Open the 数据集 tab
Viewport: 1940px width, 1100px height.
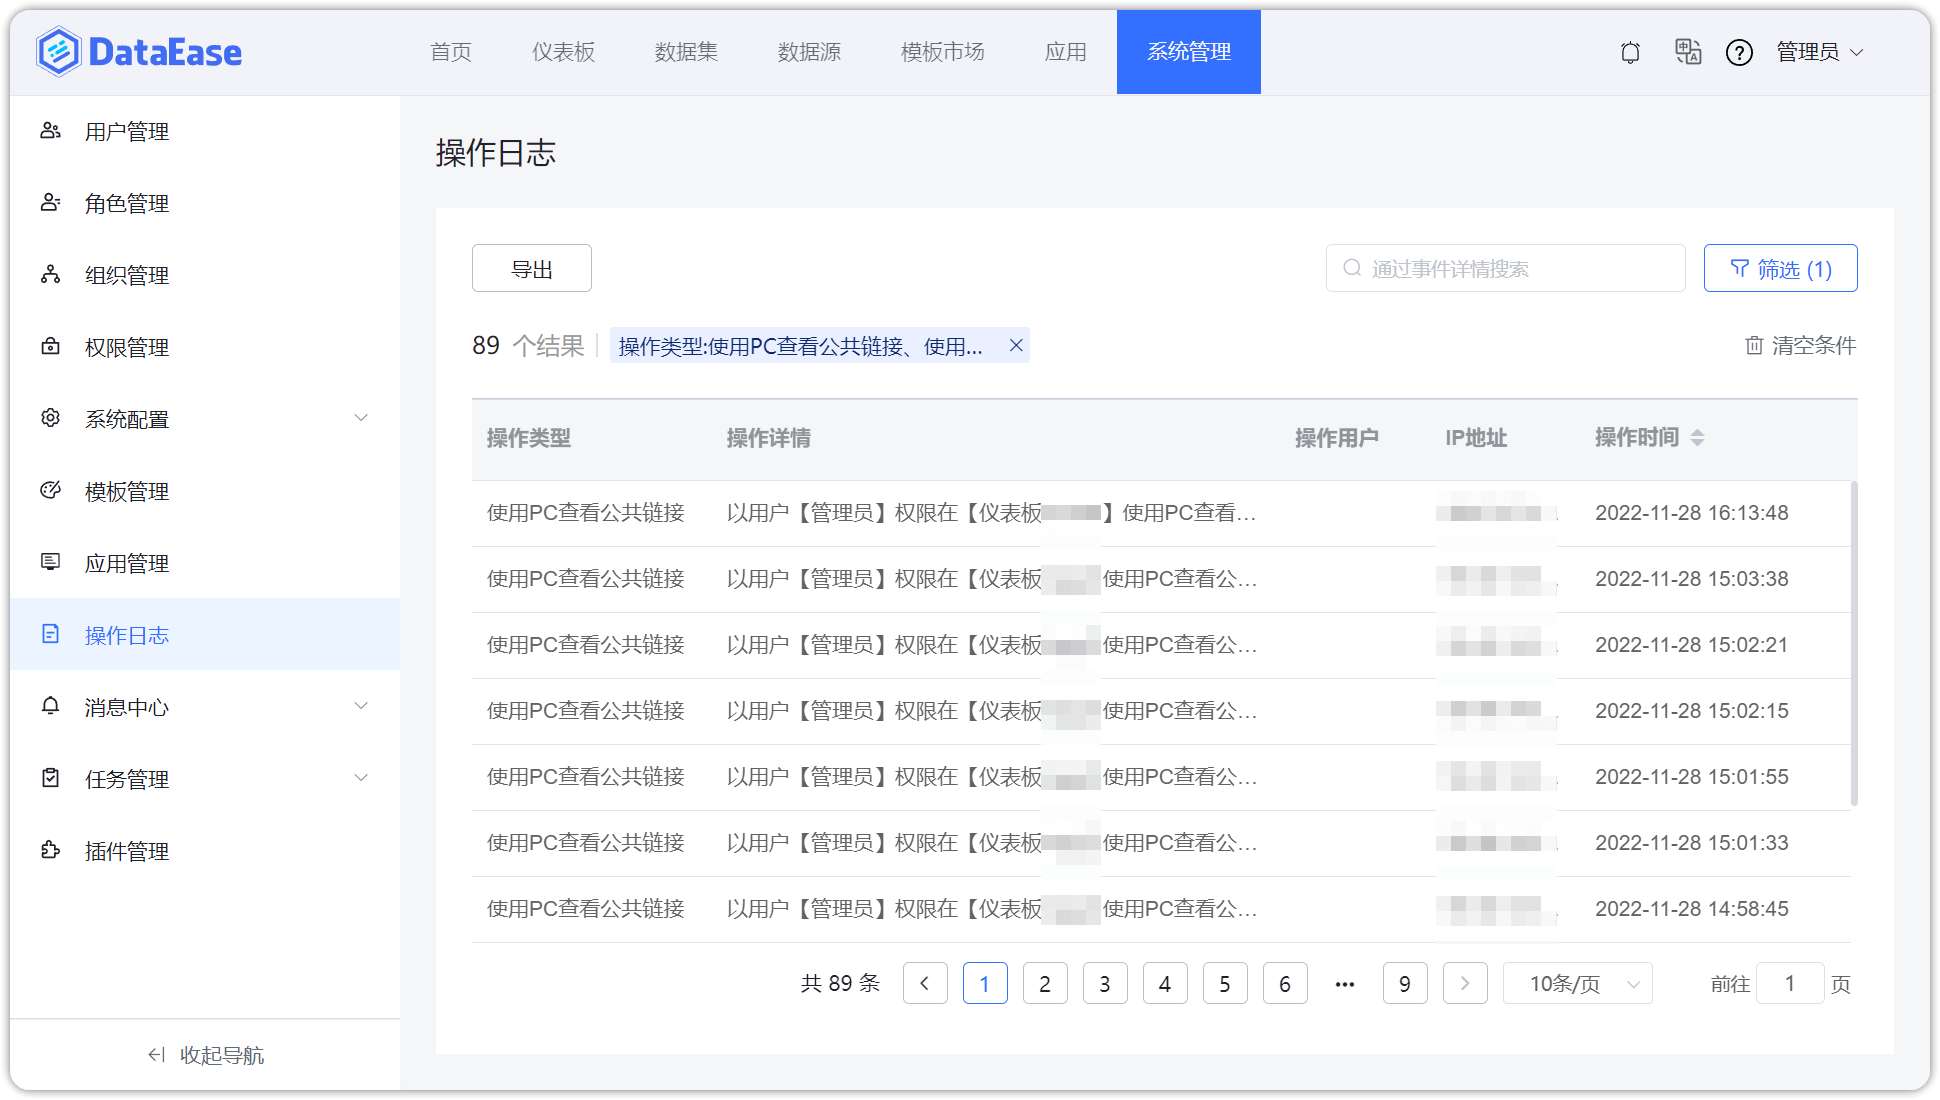[x=686, y=52]
